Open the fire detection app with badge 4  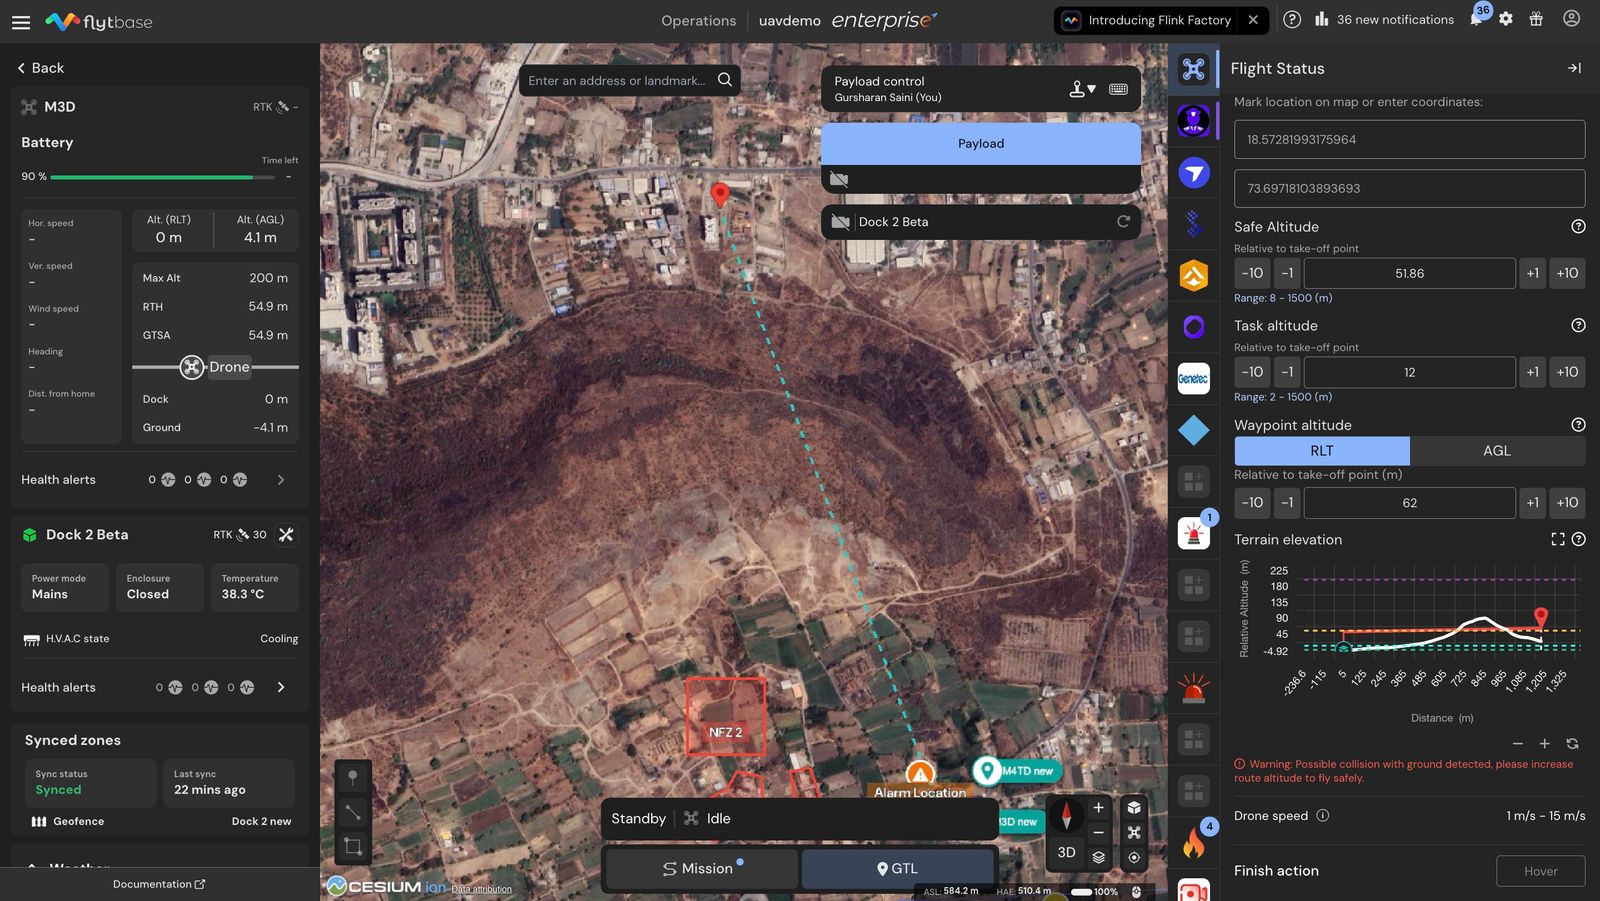[1194, 844]
